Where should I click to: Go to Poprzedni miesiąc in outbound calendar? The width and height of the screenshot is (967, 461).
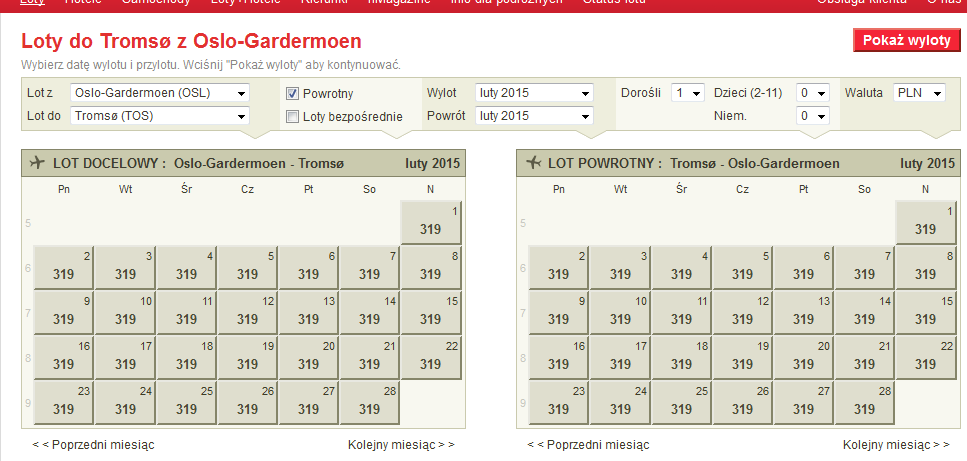click(93, 444)
